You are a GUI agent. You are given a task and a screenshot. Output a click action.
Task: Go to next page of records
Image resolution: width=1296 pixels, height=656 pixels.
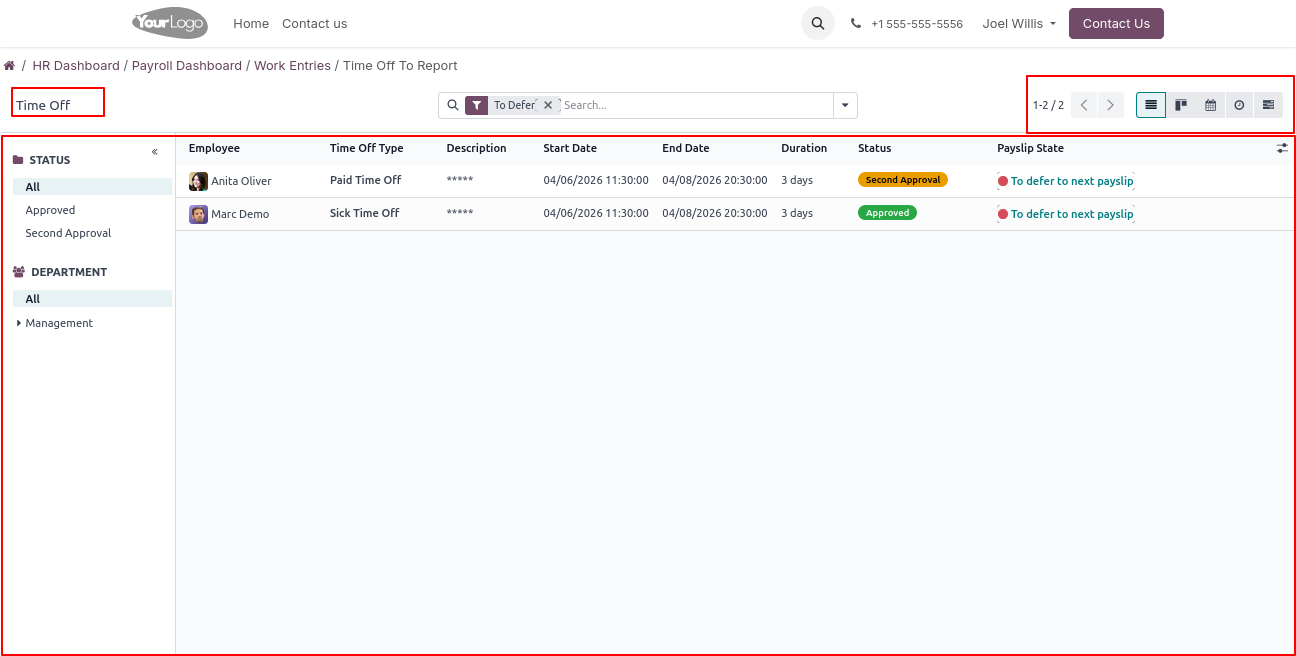(1110, 105)
